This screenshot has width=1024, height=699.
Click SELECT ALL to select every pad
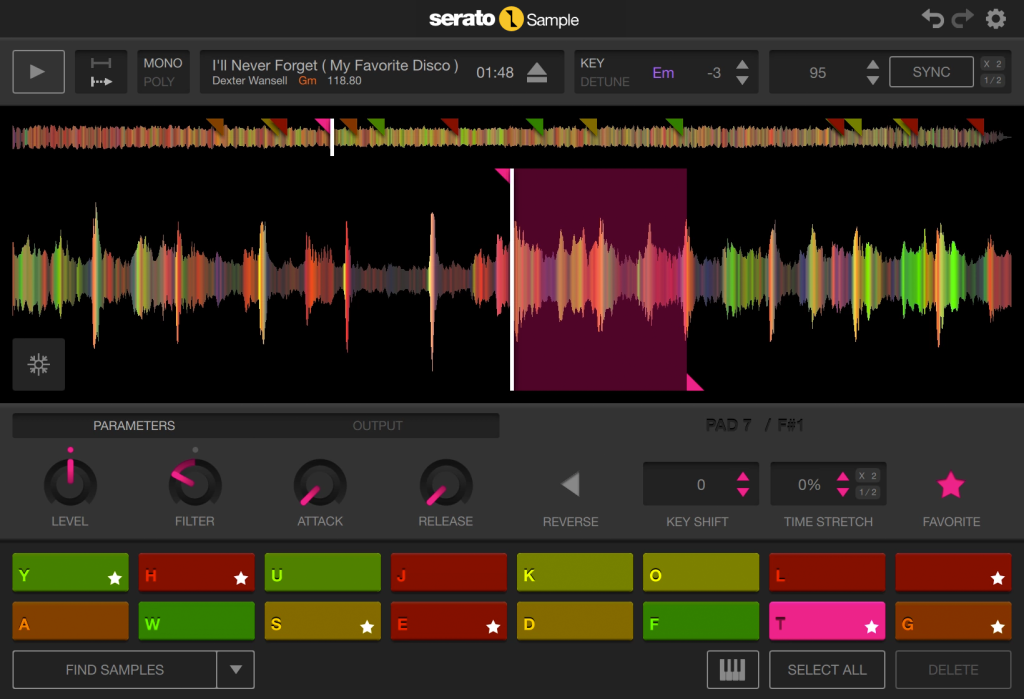[826, 669]
